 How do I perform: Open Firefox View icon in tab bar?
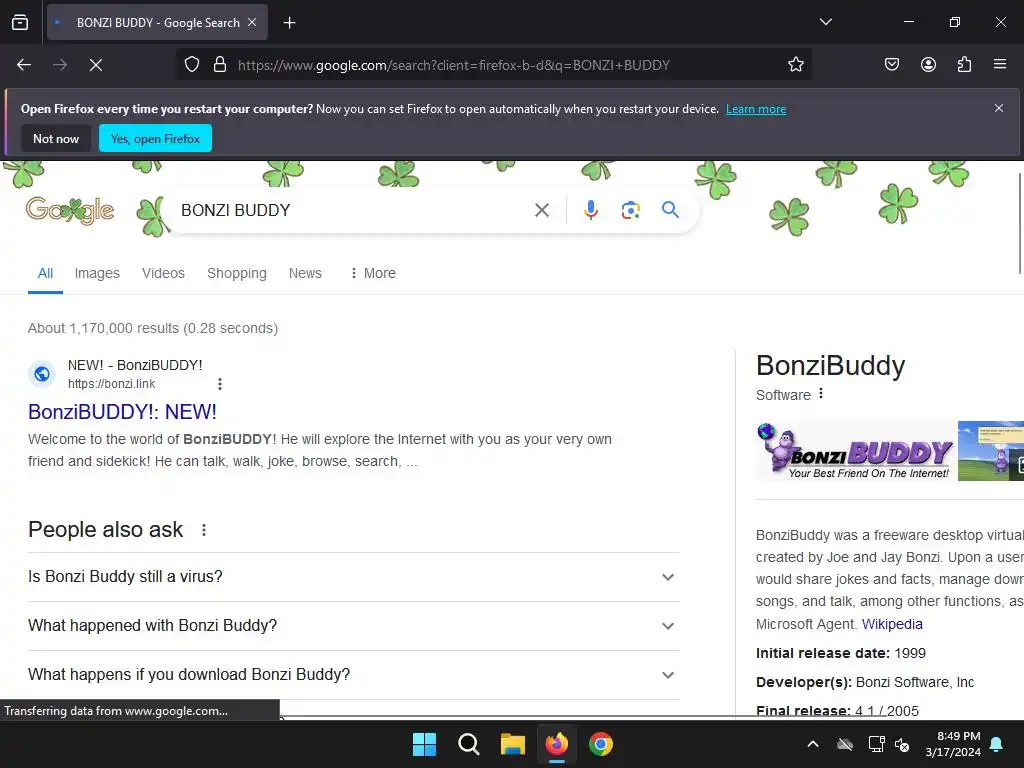pos(20,22)
